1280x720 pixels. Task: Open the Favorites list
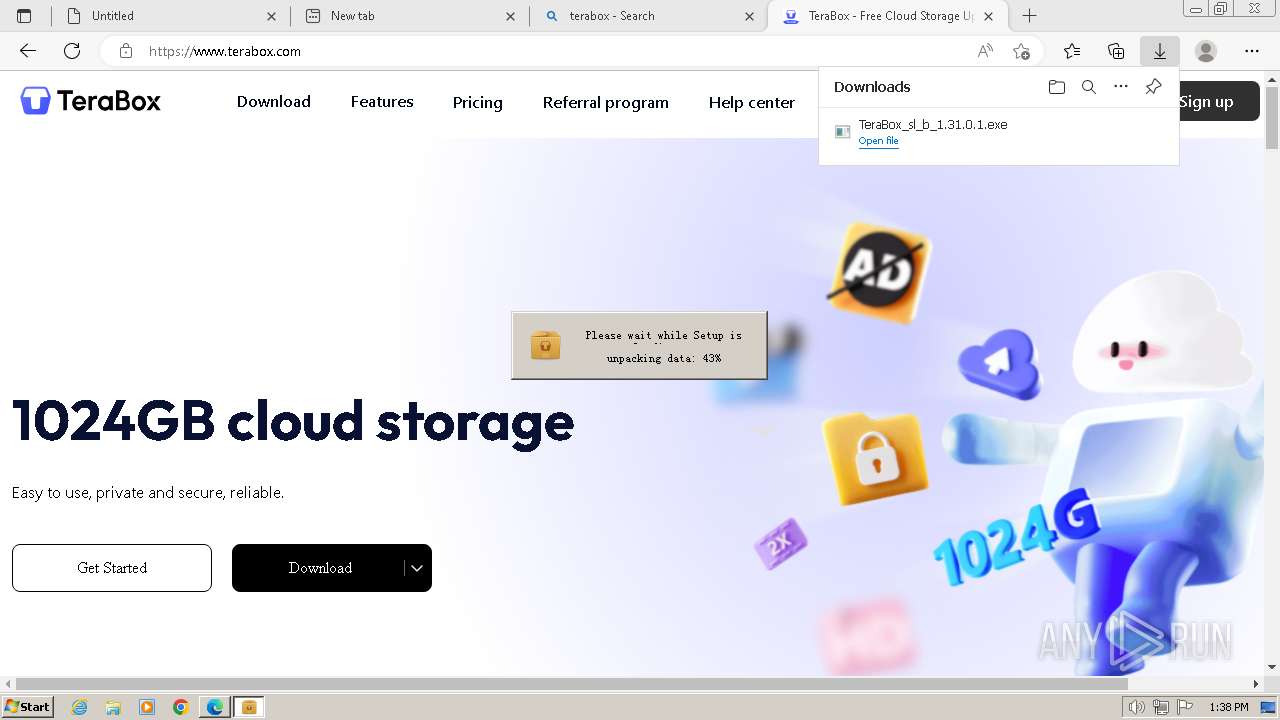[1072, 51]
